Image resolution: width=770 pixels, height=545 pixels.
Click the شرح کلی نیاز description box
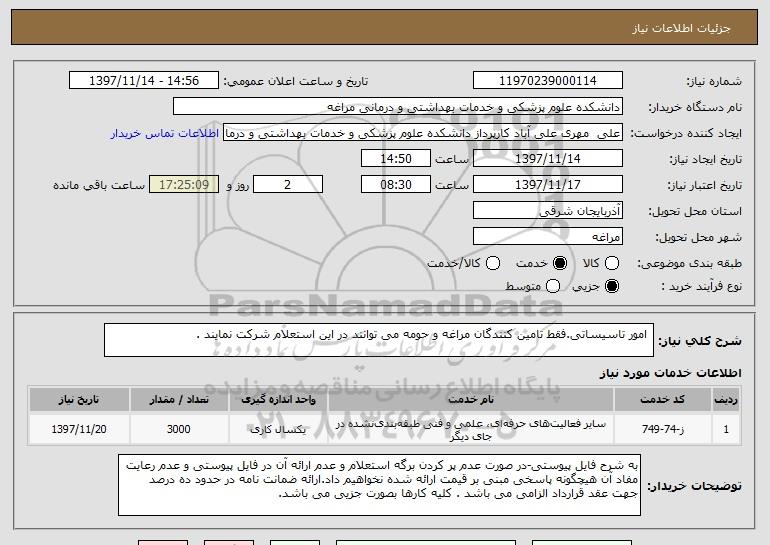[379, 340]
